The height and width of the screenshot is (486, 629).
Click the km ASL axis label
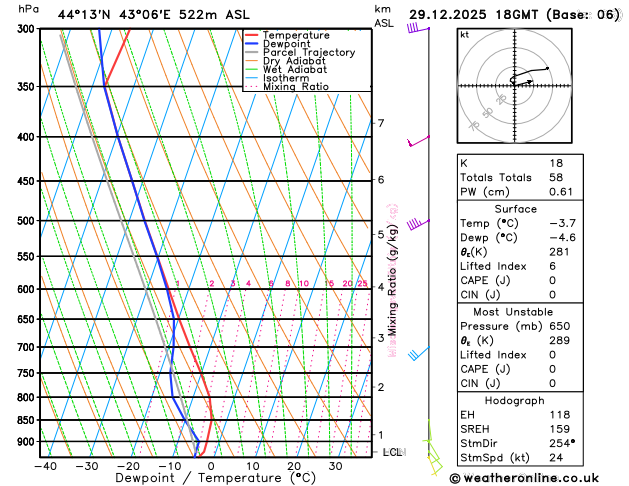click(384, 16)
